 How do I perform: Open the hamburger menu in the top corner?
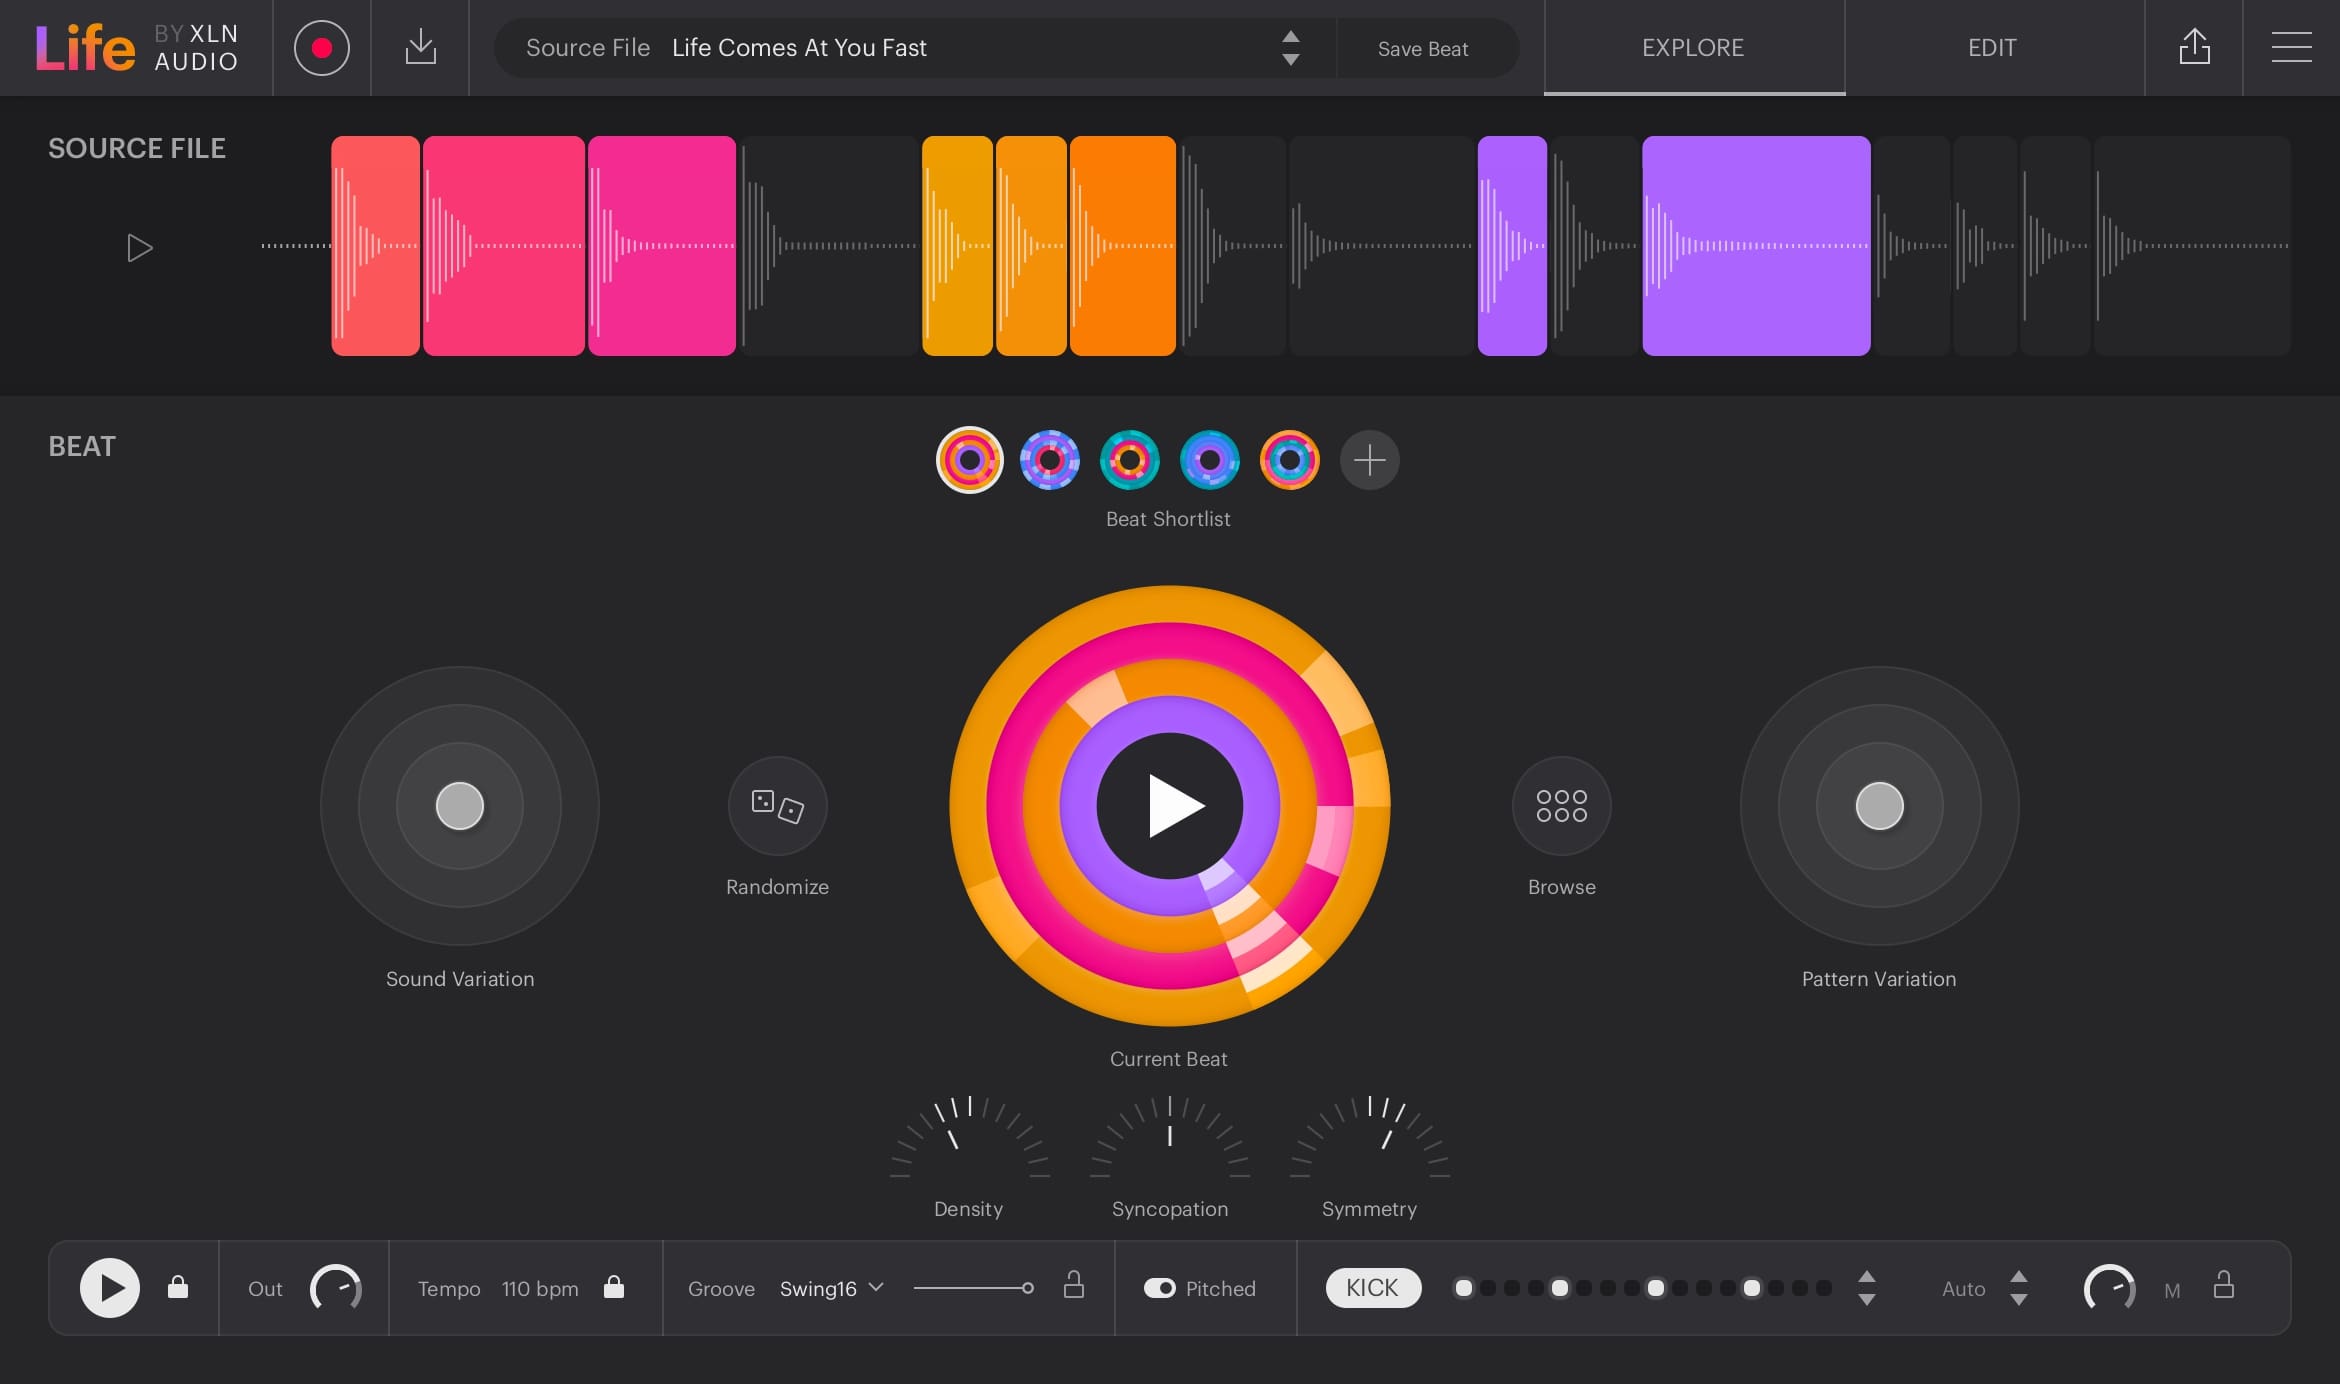2291,46
